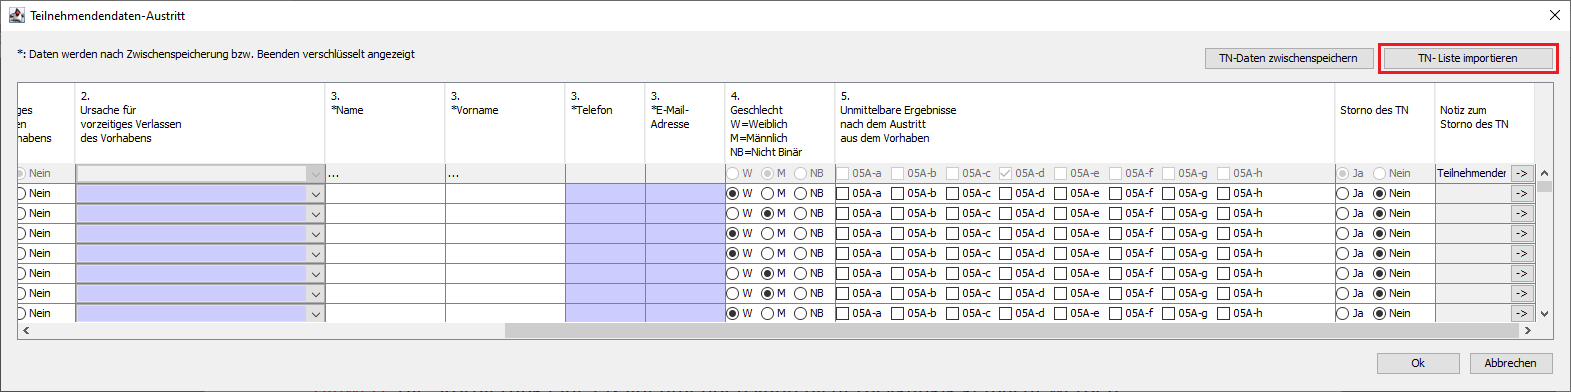Image resolution: width=1571 pixels, height=392 pixels.
Task: Click the -> button in the bottom row
Action: (x=1521, y=313)
